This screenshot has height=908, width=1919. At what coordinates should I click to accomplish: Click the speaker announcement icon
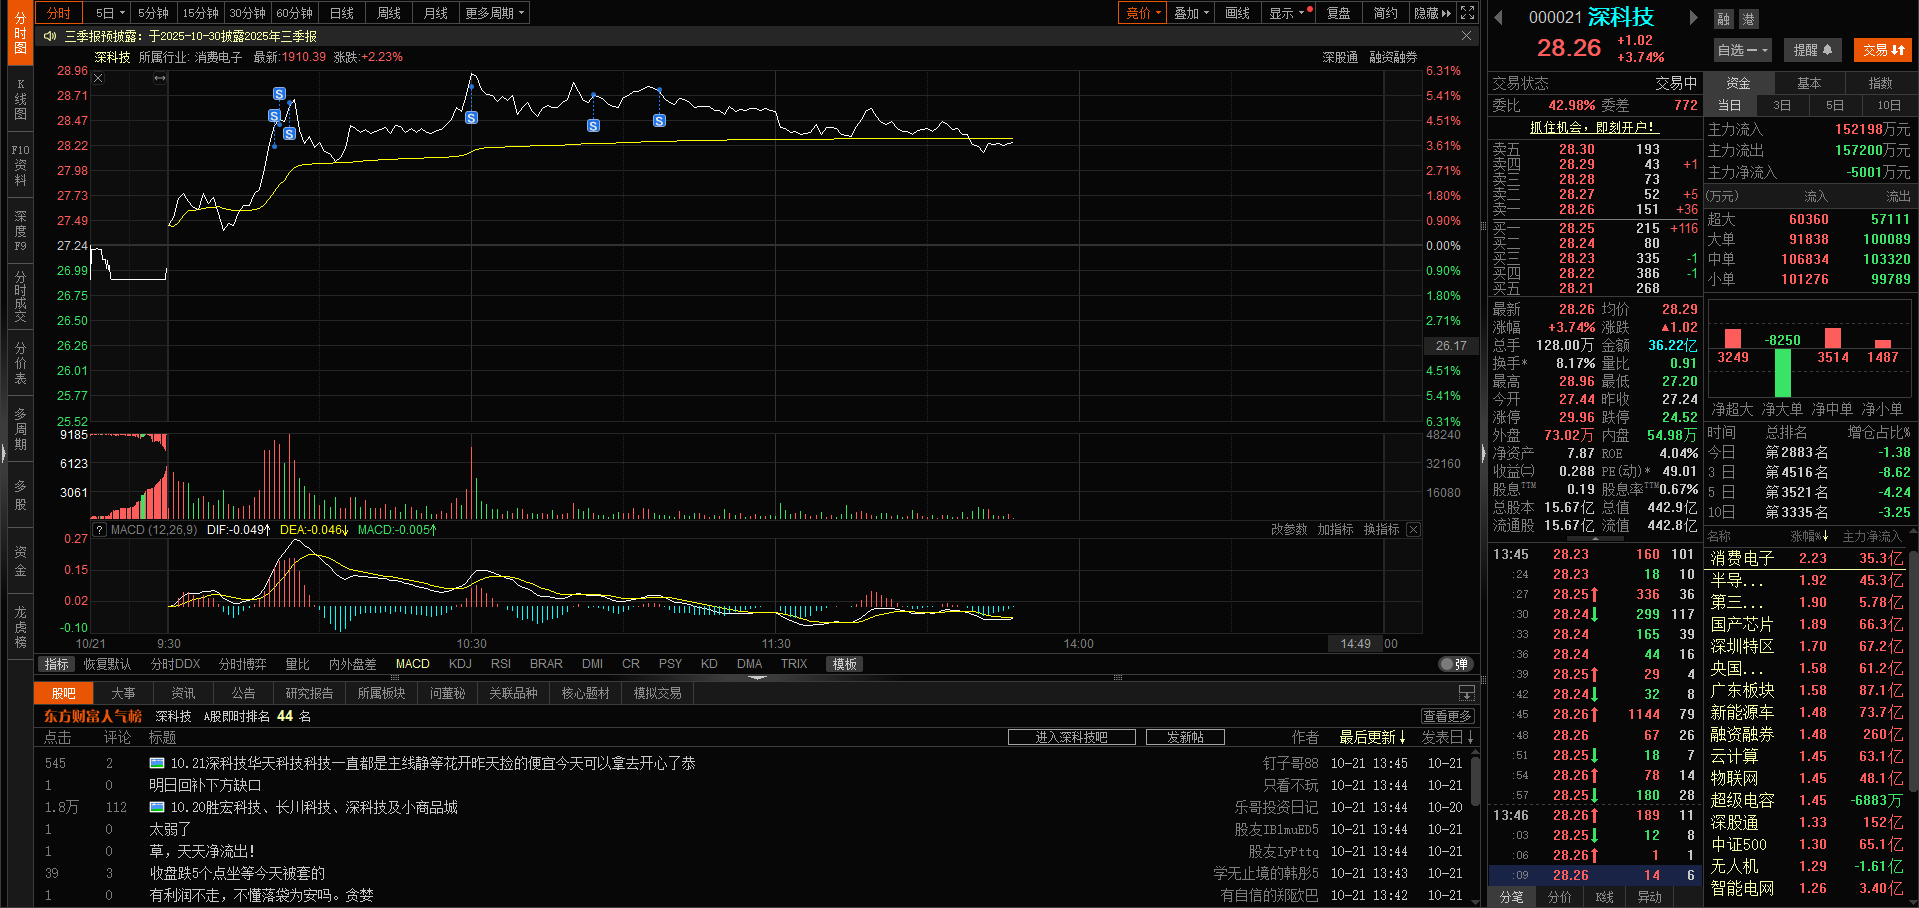tap(50, 36)
